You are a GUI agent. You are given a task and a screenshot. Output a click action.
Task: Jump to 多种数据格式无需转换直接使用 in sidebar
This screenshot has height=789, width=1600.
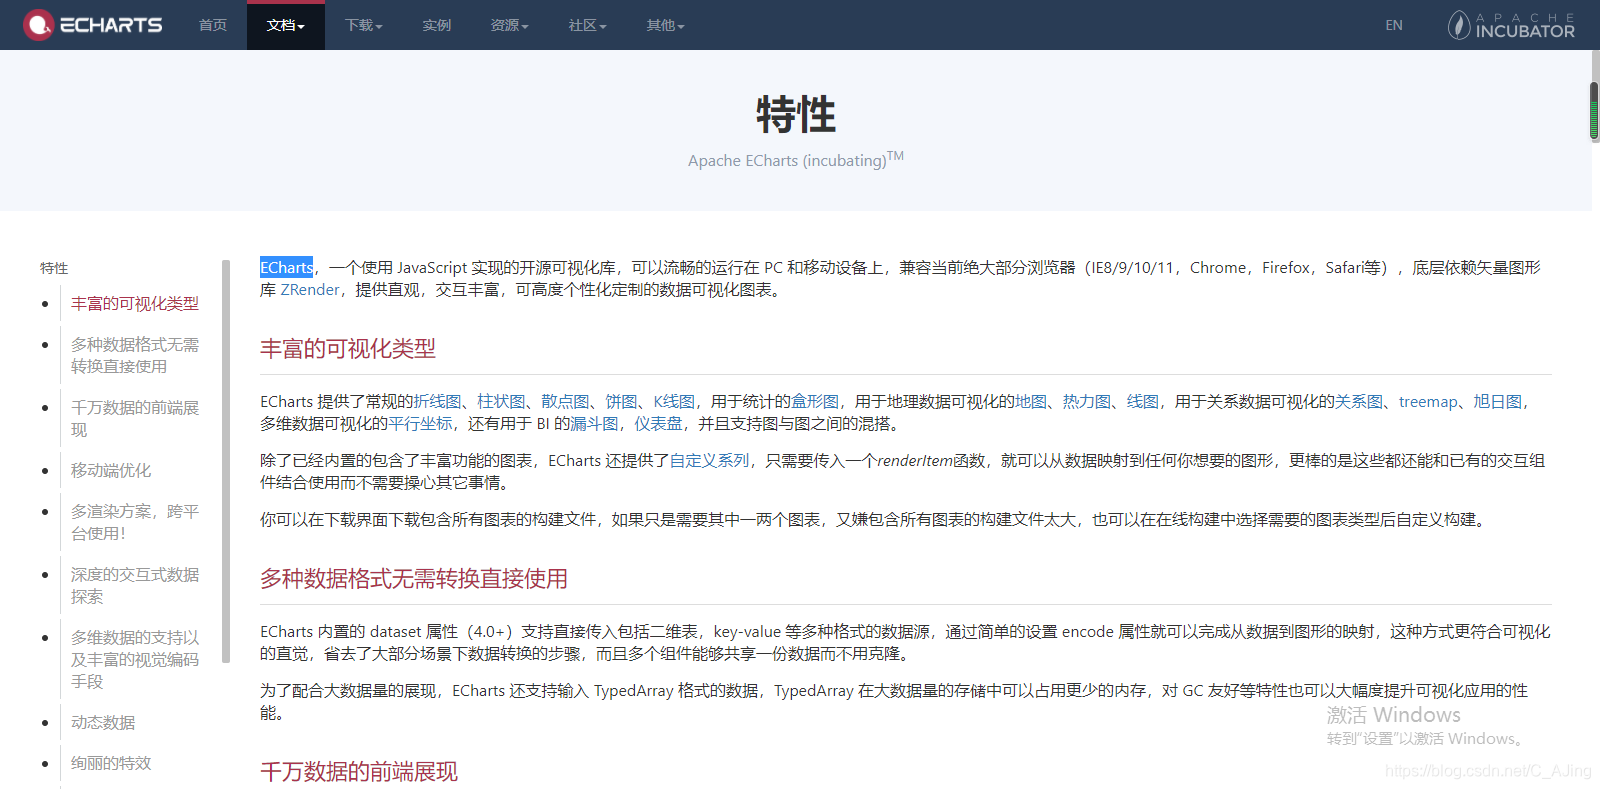(135, 355)
